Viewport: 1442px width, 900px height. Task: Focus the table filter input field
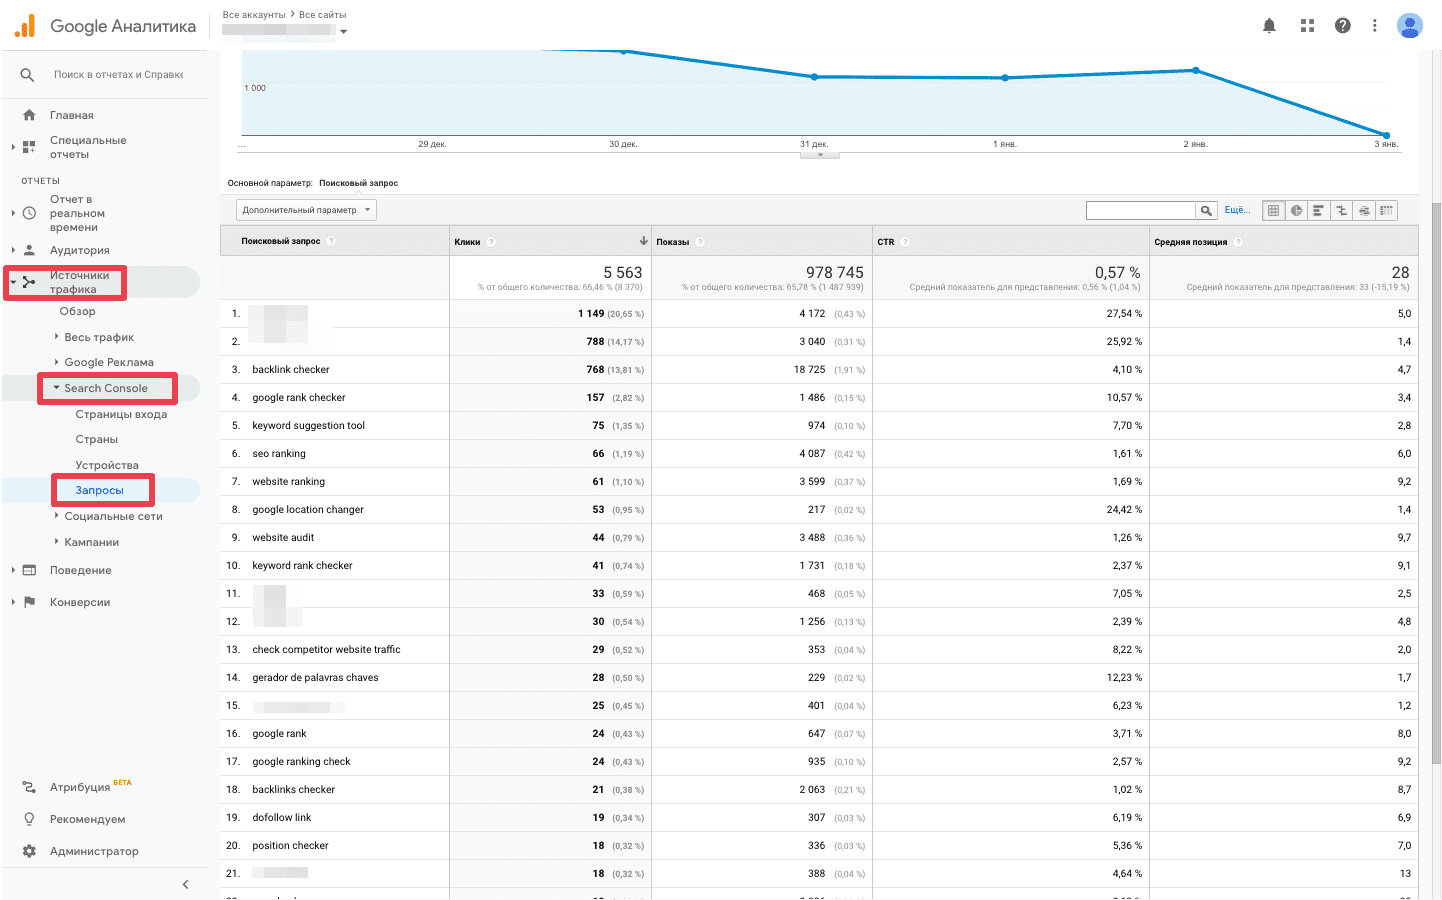[x=1141, y=210]
